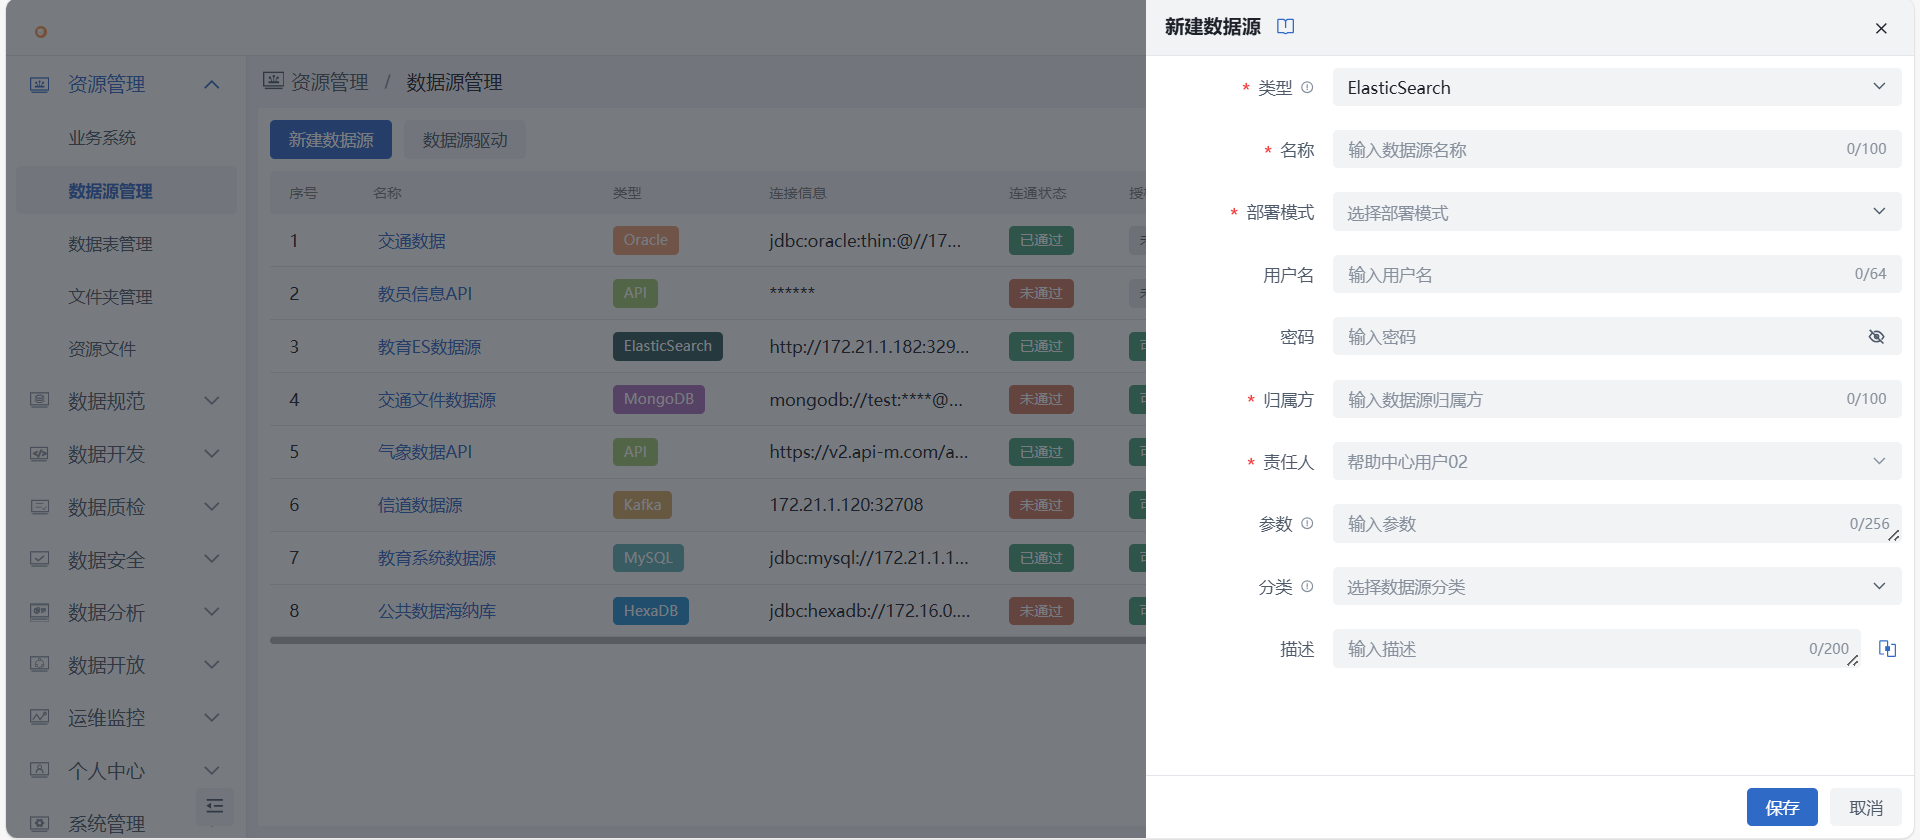Click the 连接信息 column header
This screenshot has height=840, width=1920.
coord(797,193)
